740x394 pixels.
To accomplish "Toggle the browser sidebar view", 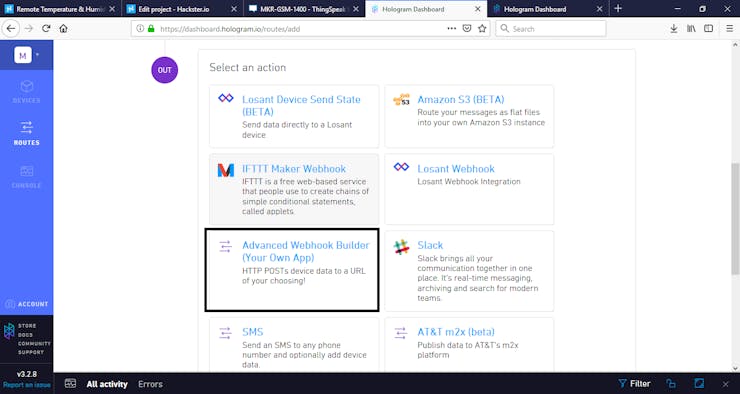I will (708, 29).
